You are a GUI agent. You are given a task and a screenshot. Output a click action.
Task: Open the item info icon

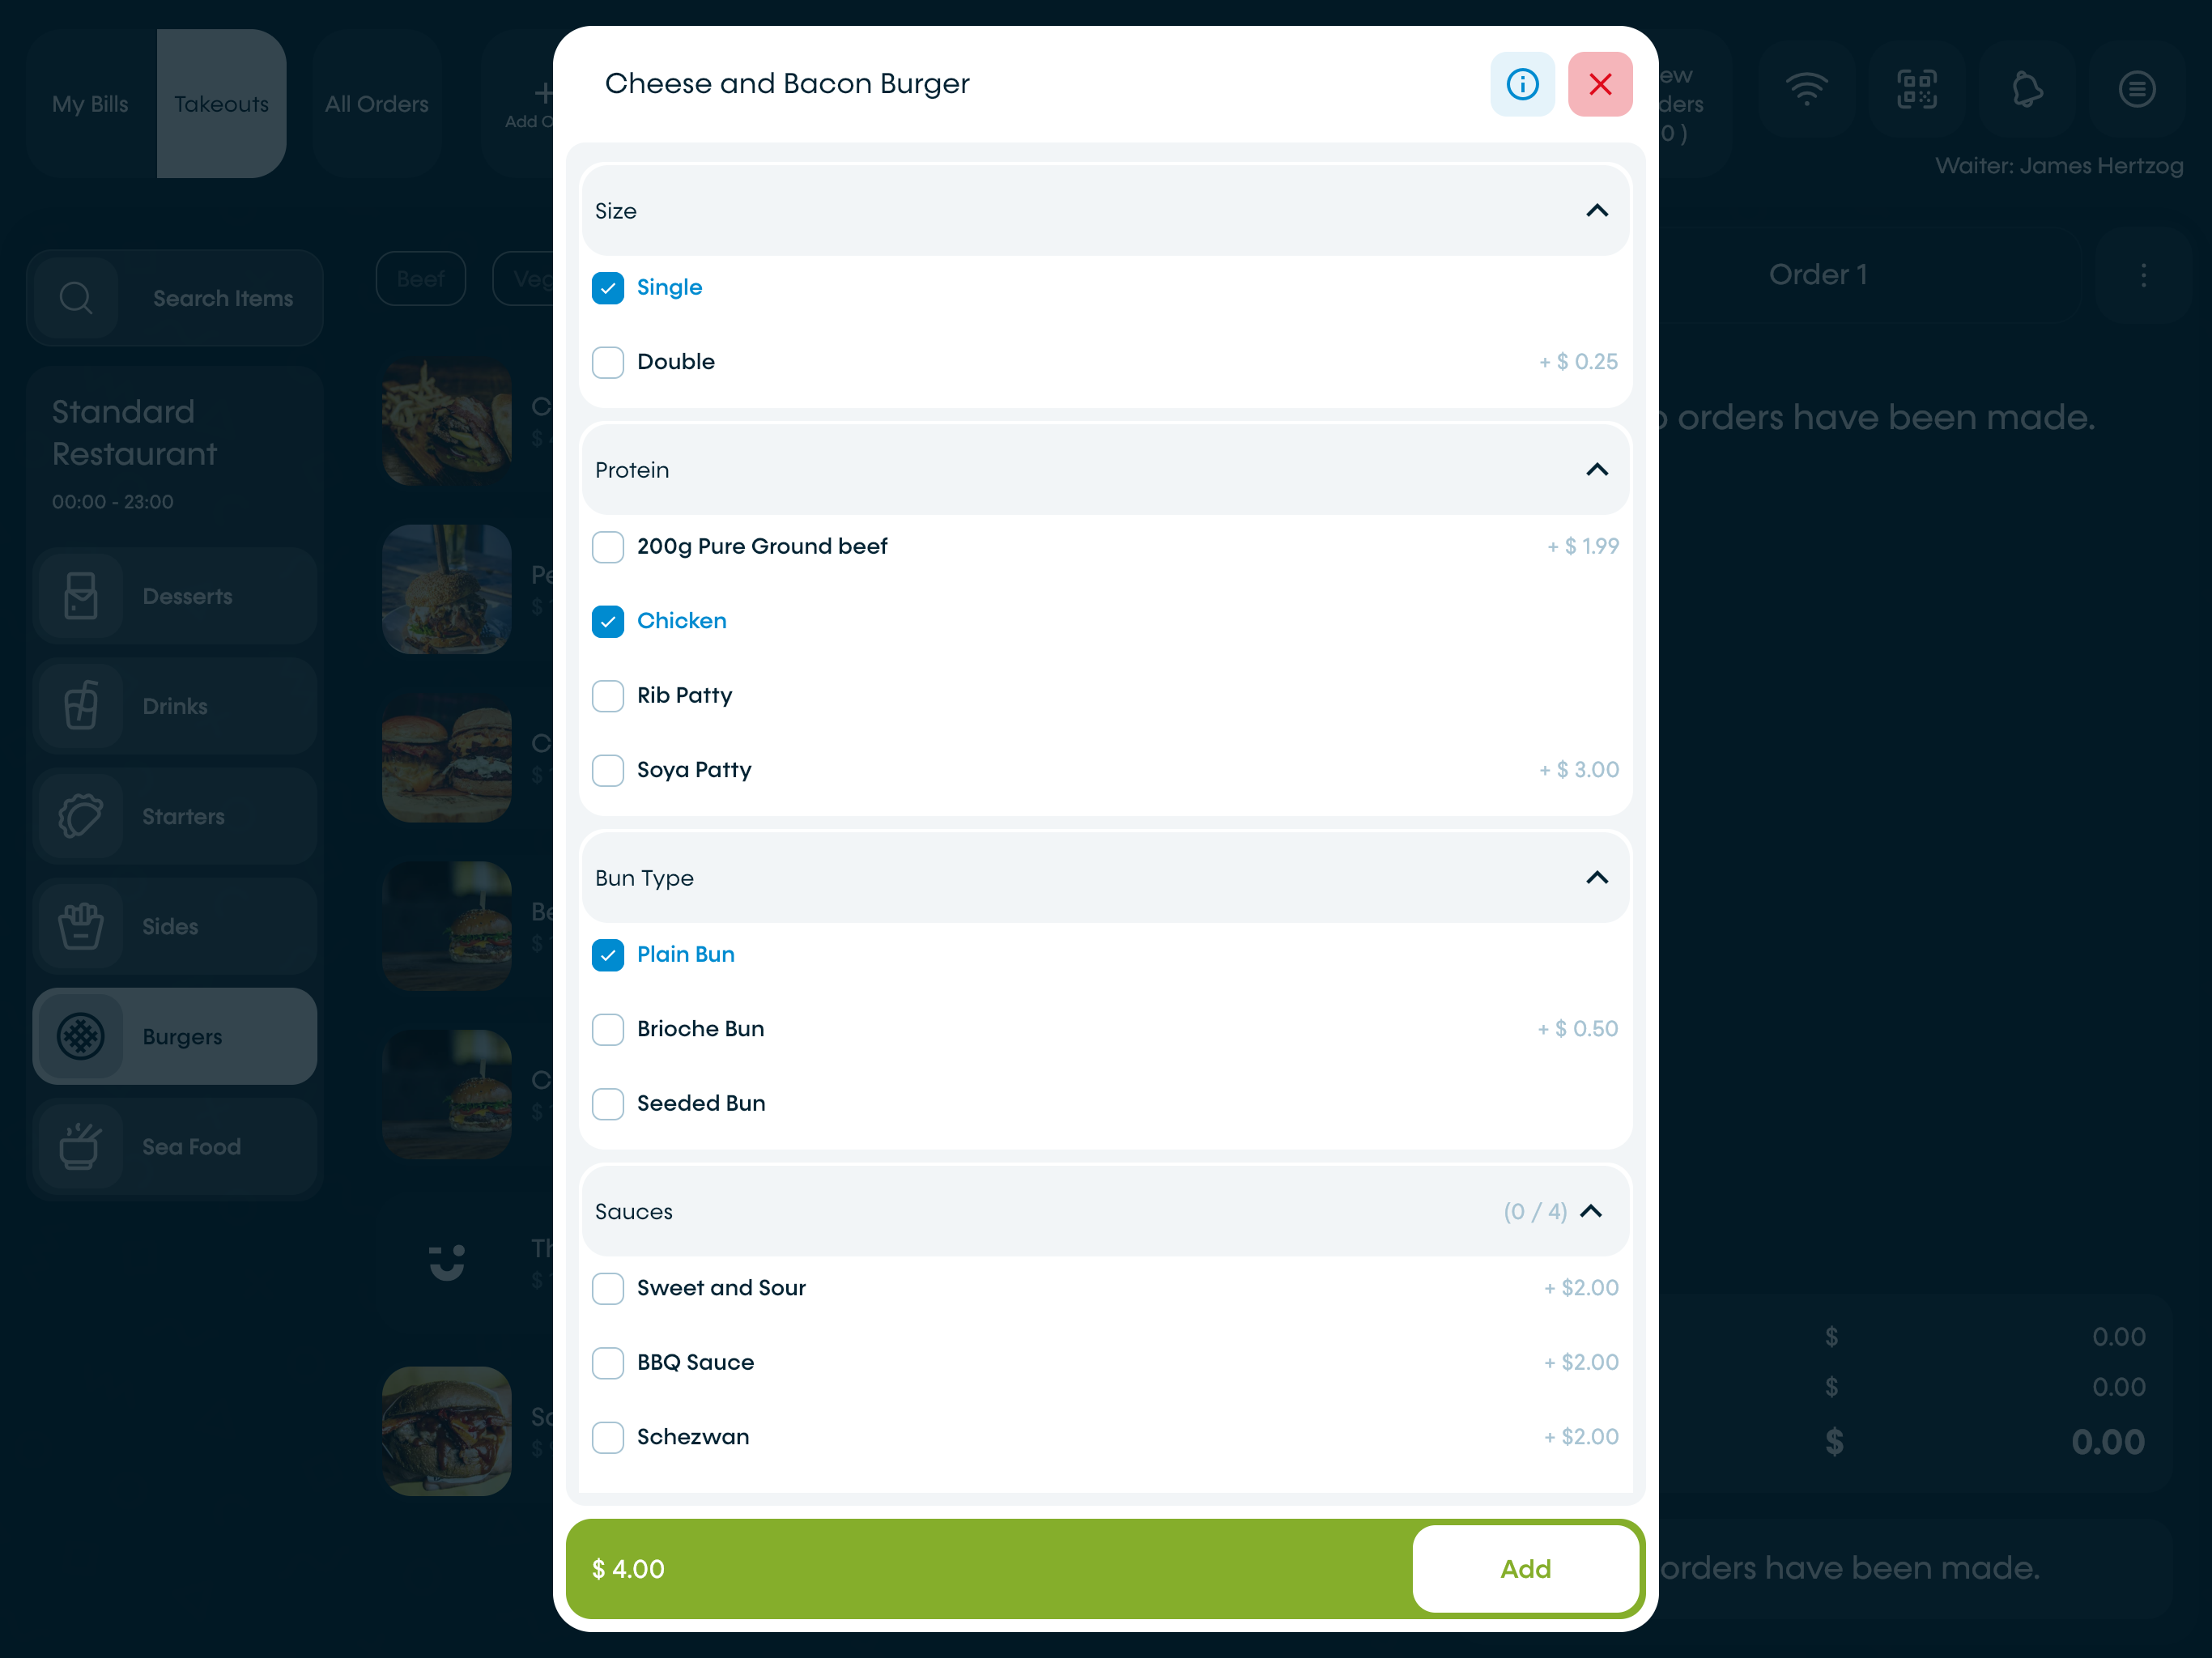(1522, 84)
